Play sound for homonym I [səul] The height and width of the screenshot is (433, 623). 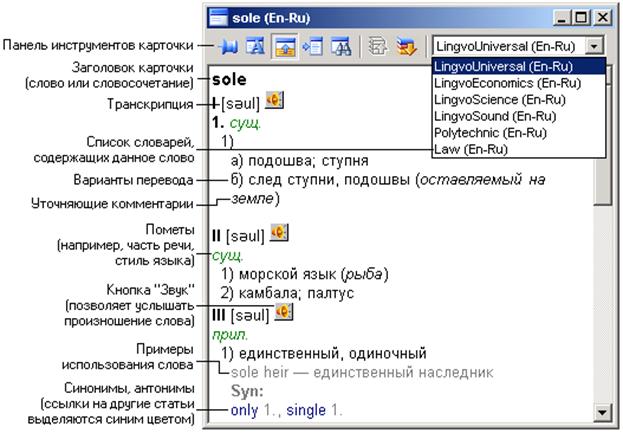275,100
